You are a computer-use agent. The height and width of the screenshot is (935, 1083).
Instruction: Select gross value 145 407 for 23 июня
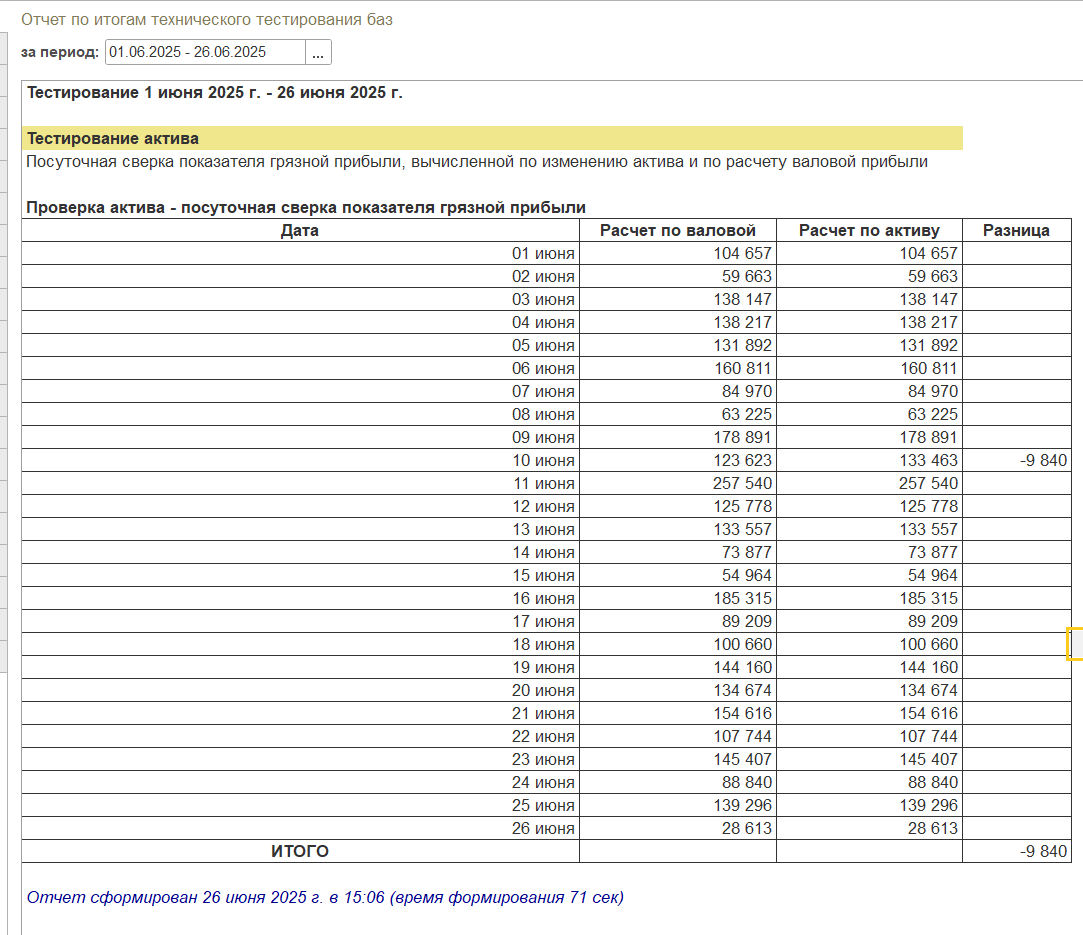coord(678,760)
